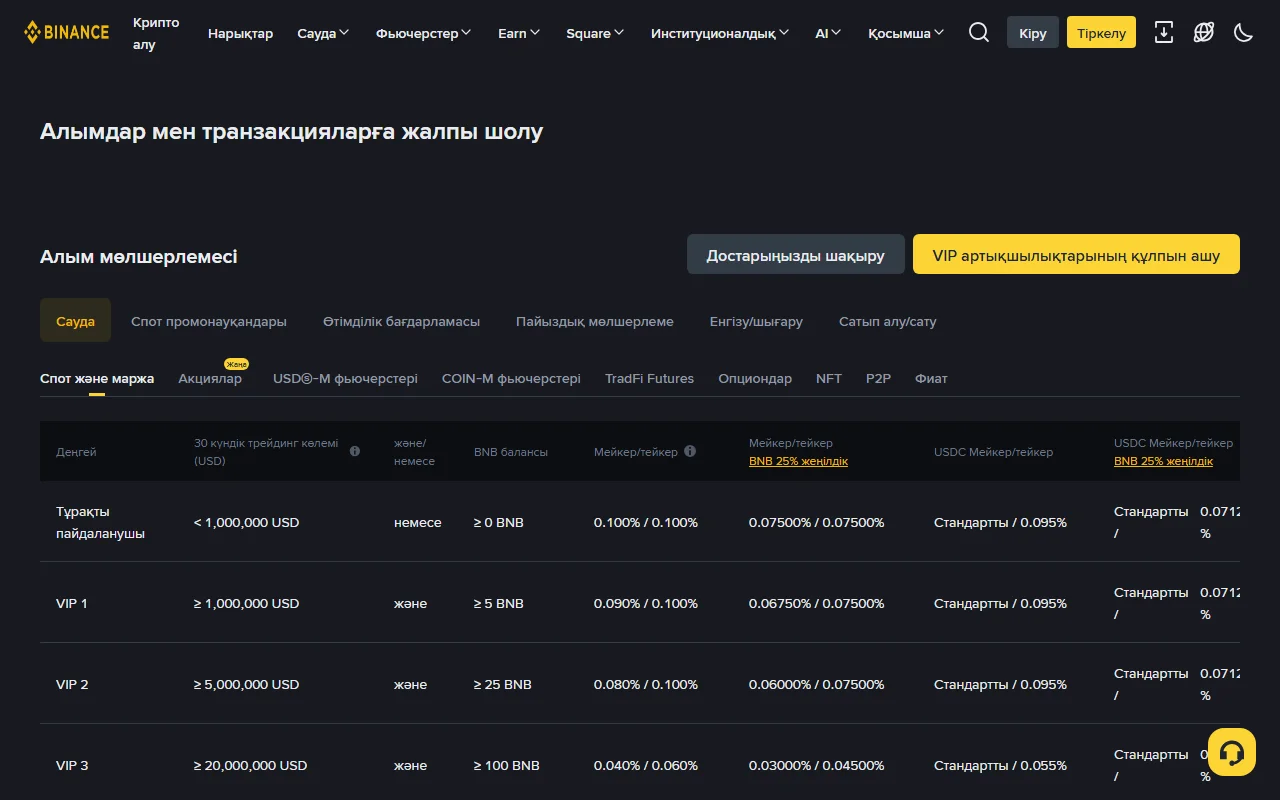The image size is (1280, 800).
Task: Expand the Қосымша dropdown menu
Action: [x=906, y=33]
